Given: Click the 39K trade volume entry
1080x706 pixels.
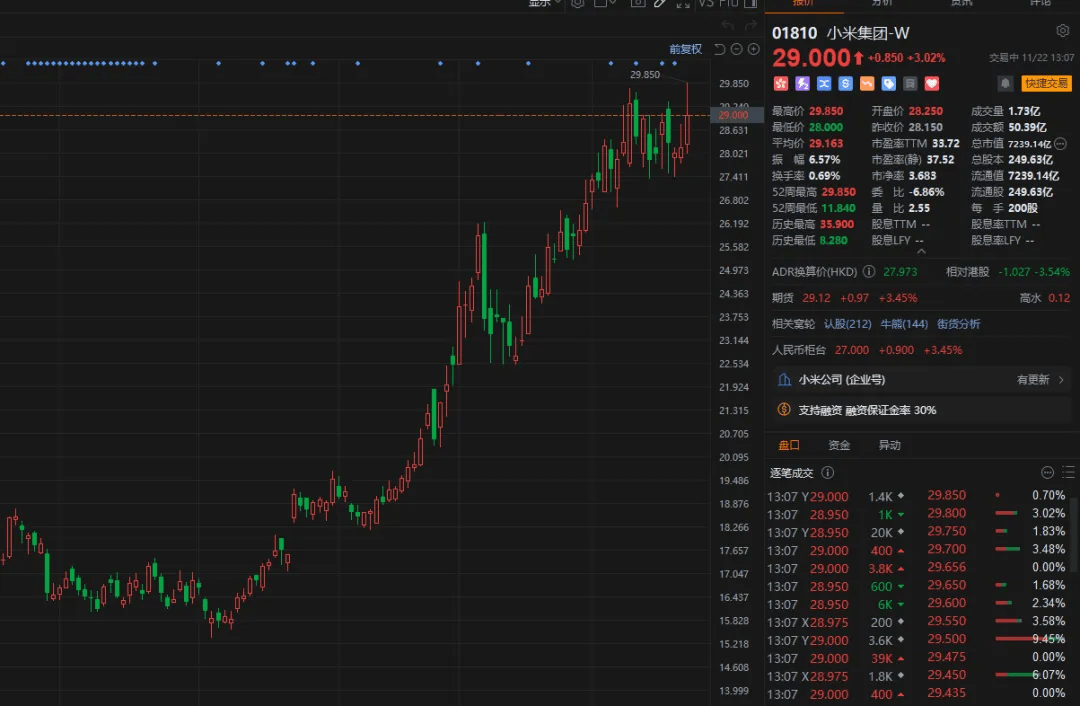Looking at the screenshot, I should (882, 658).
